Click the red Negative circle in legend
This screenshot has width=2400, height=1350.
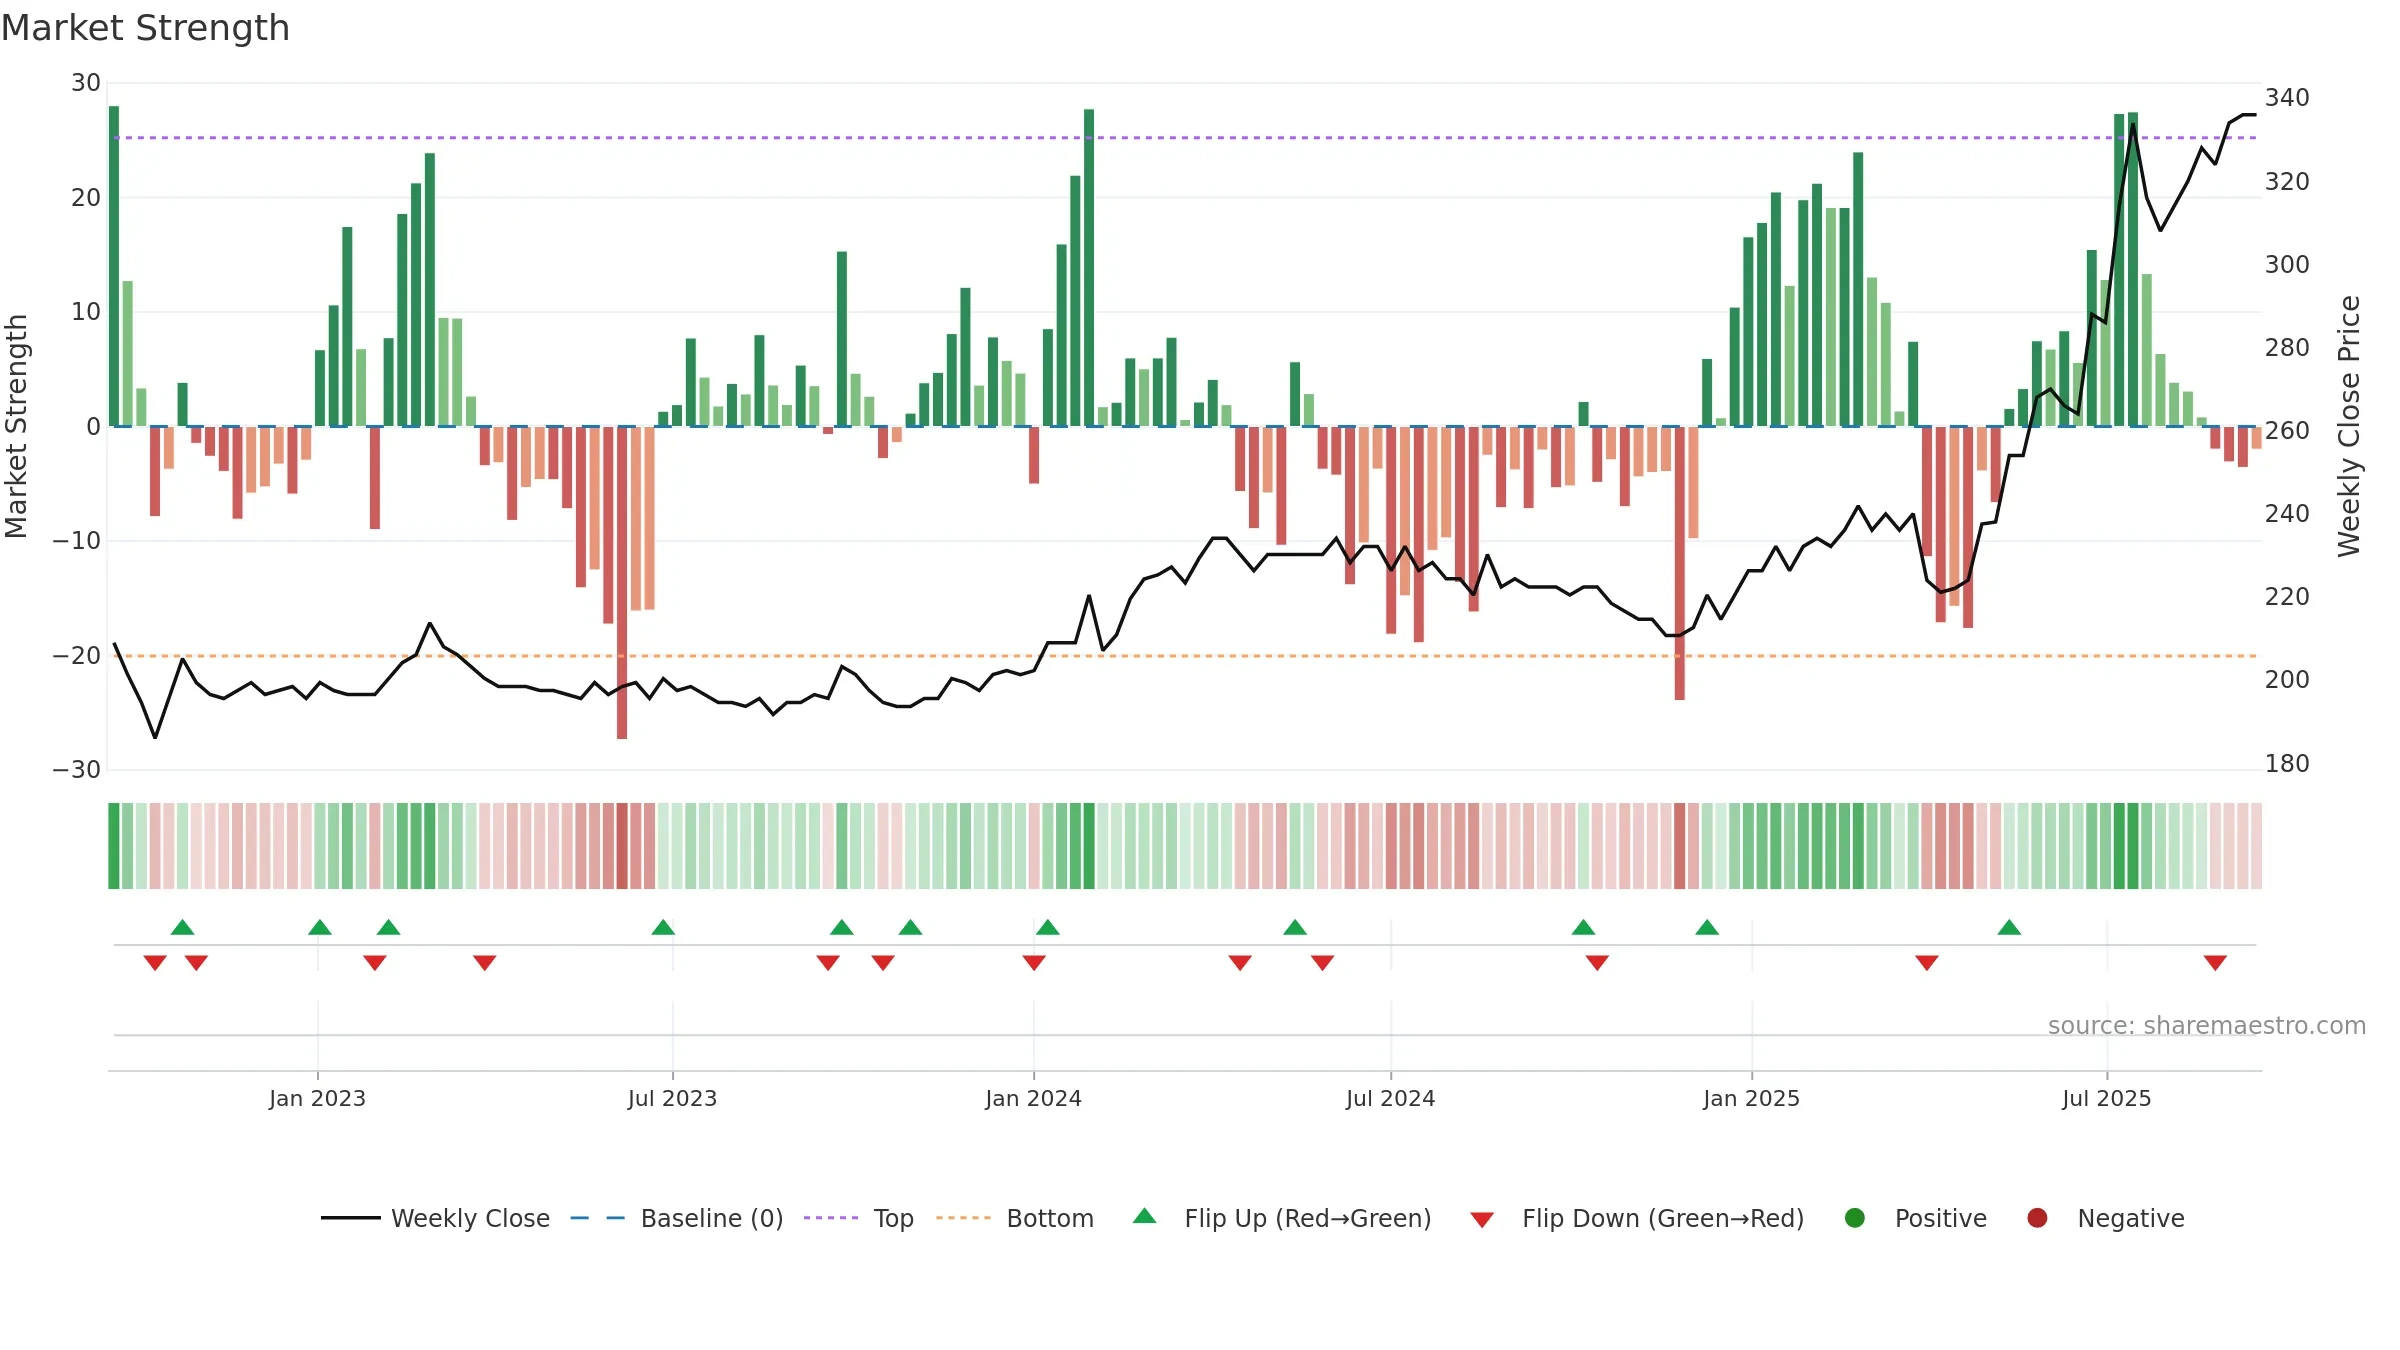click(2037, 1218)
